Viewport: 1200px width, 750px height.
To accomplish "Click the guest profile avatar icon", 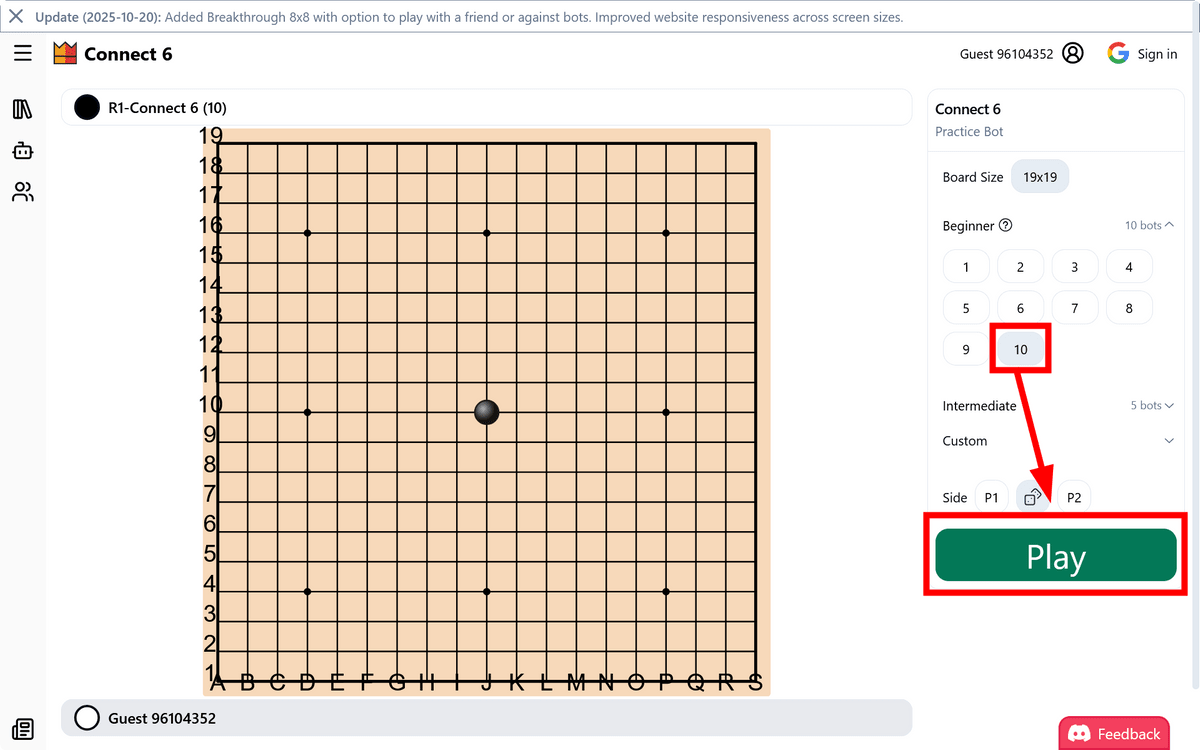I will (x=1073, y=54).
